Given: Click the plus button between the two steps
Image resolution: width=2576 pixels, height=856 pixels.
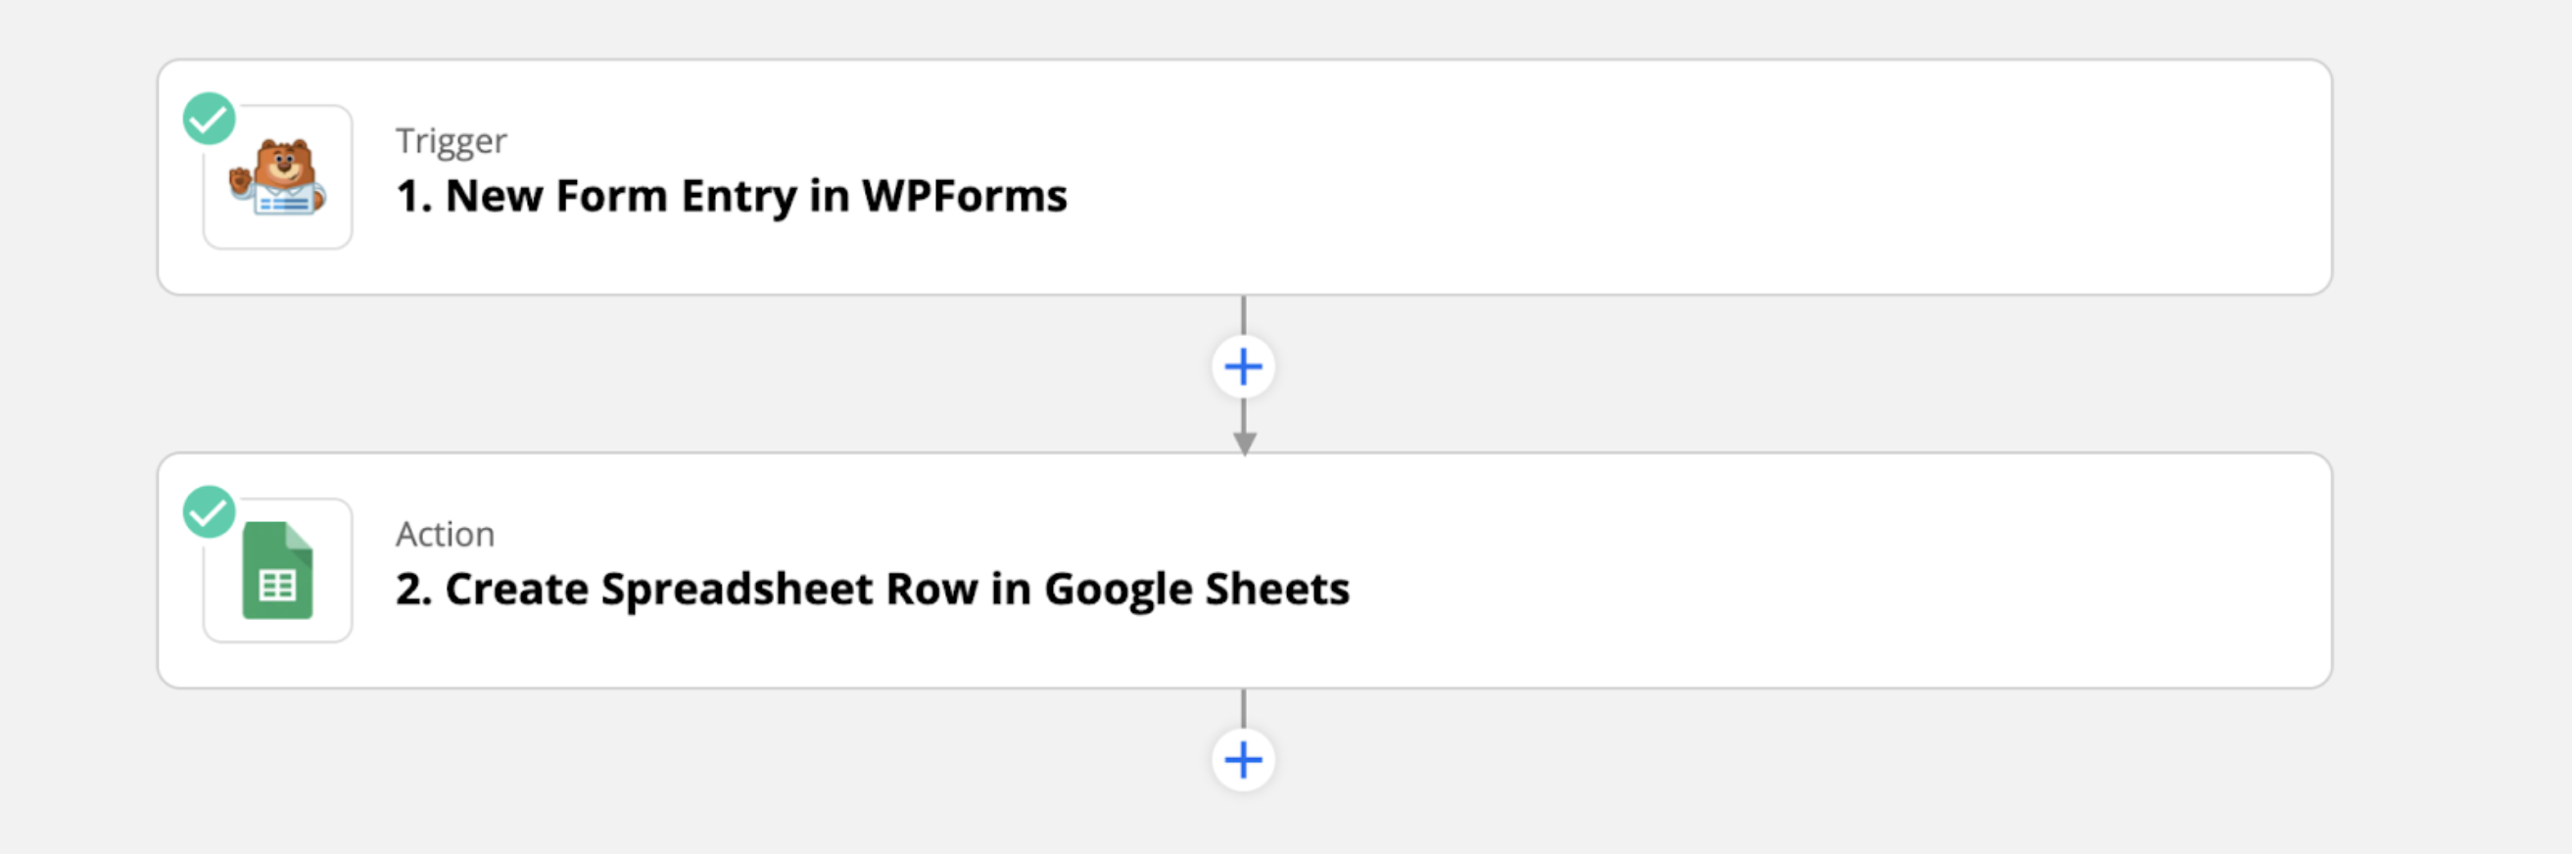Looking at the screenshot, I should pos(1244,367).
